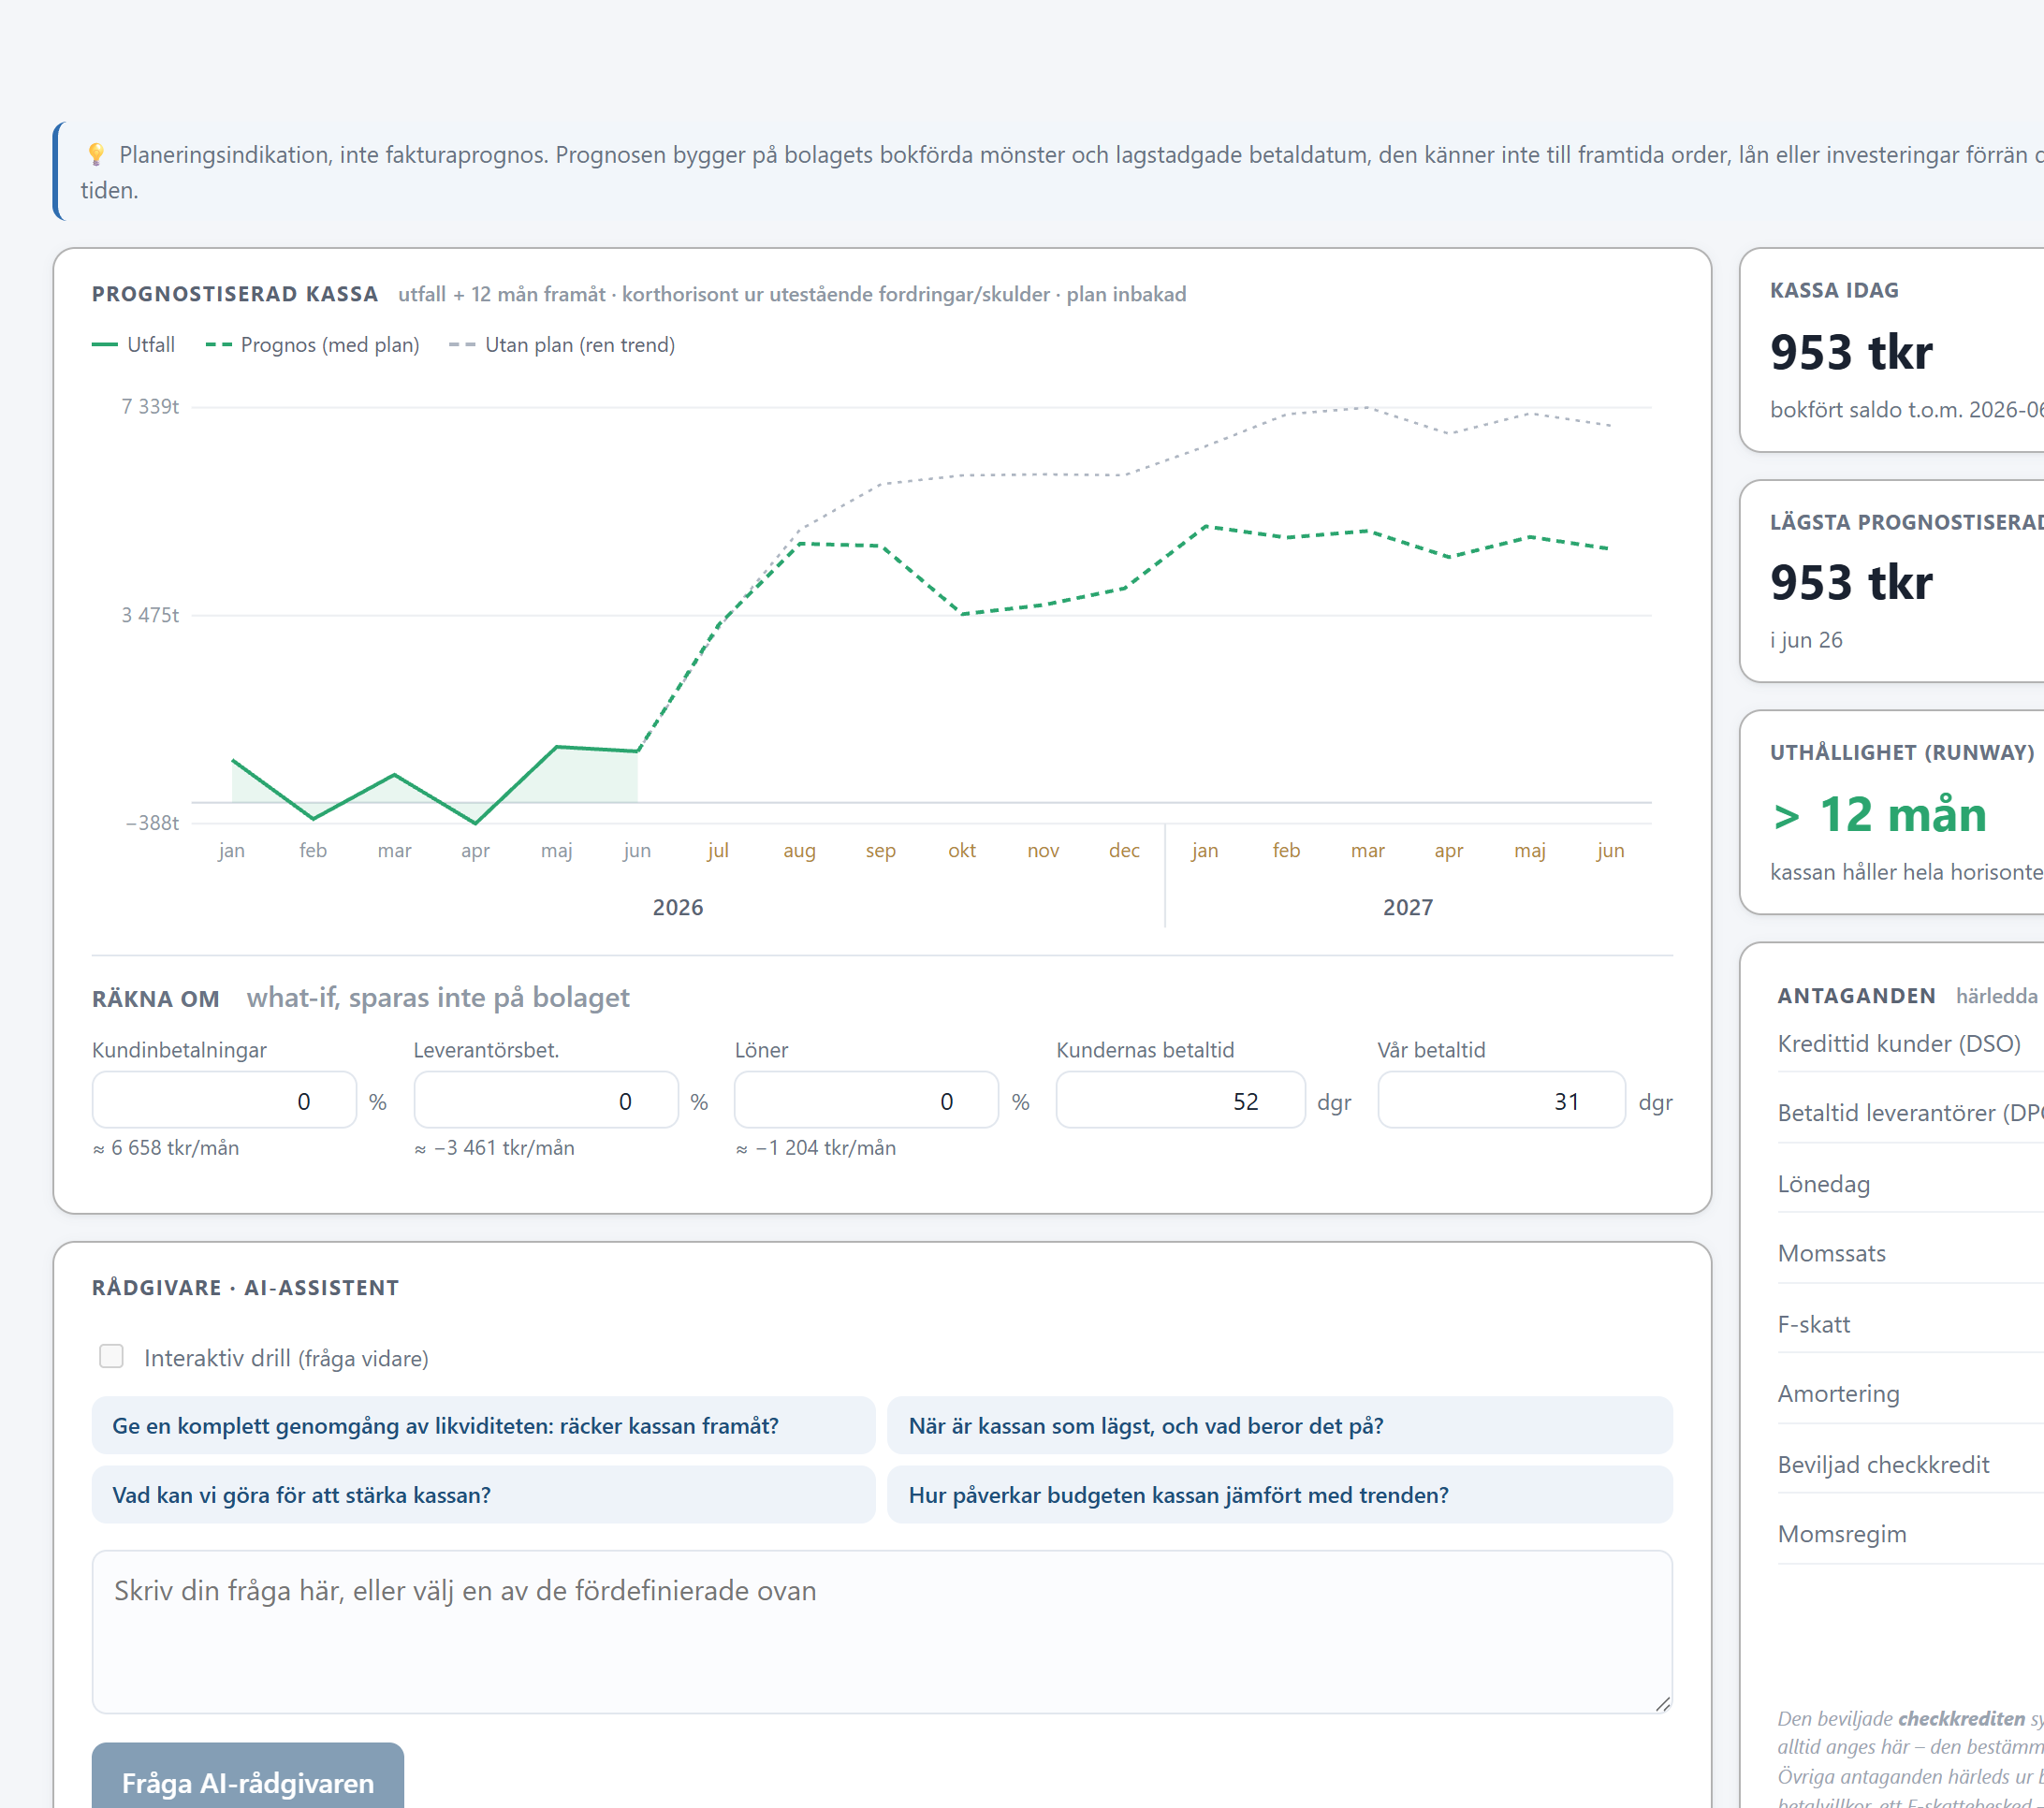This screenshot has height=1808, width=2044.
Task: Click the resize handle of the question textarea
Action: pos(1662,1704)
